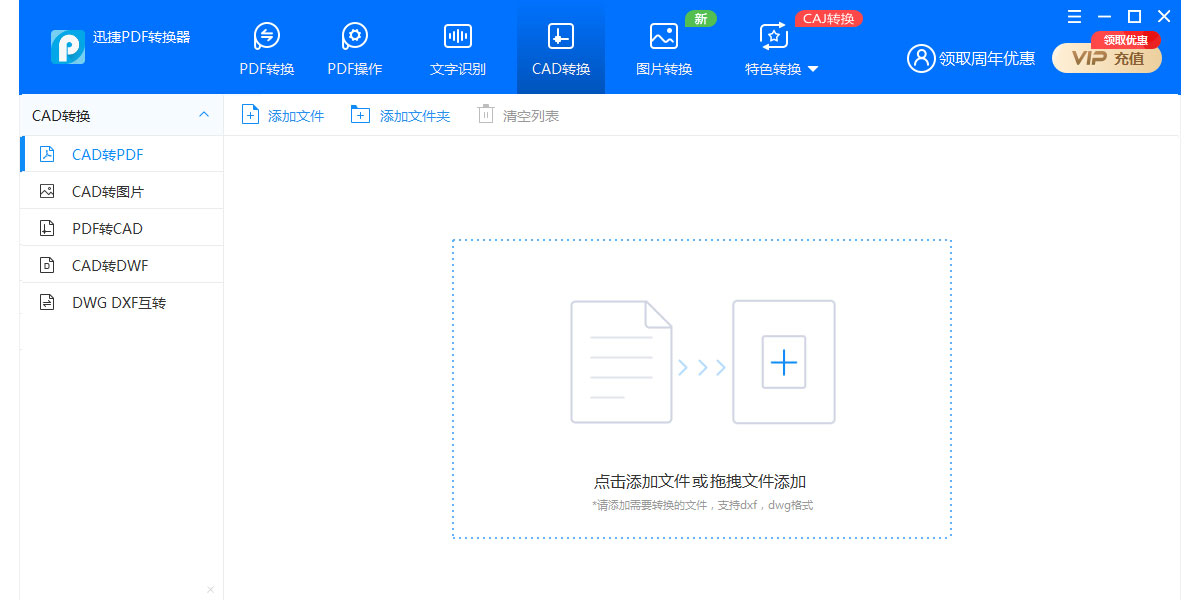This screenshot has height=600, width=1200.
Task: Click the 清空列表 trash icon
Action: (487, 114)
